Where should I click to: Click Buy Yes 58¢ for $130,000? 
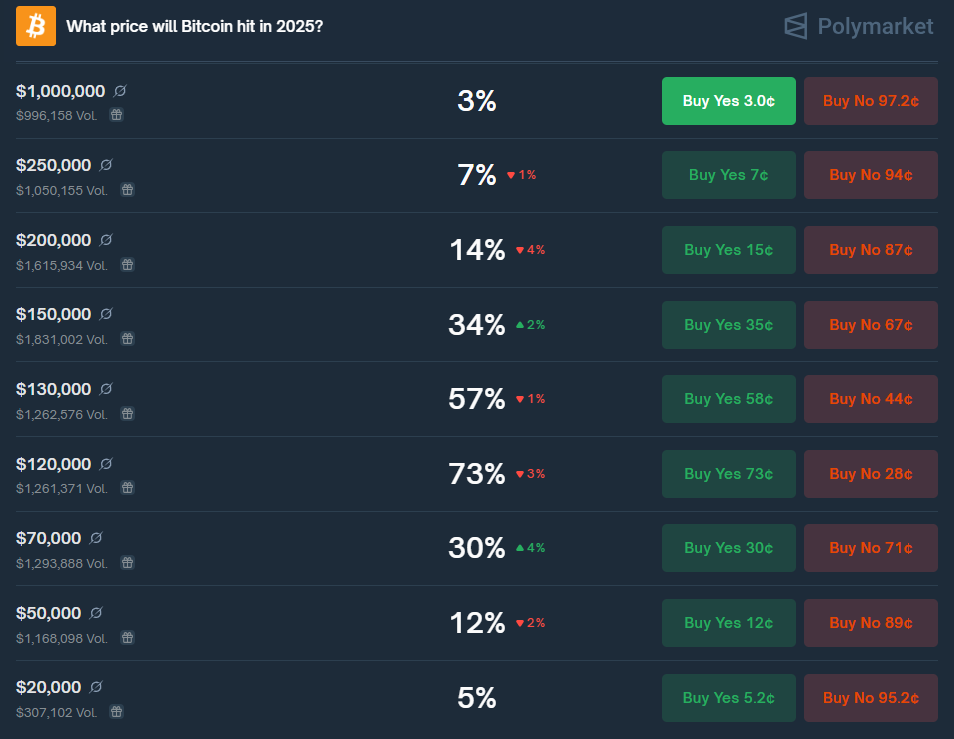tap(728, 399)
